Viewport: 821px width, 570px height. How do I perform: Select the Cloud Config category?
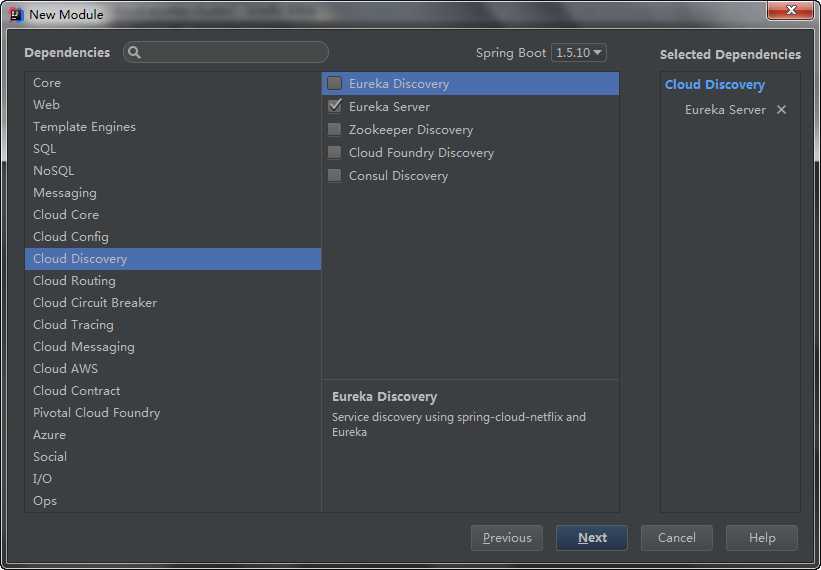pos(173,237)
